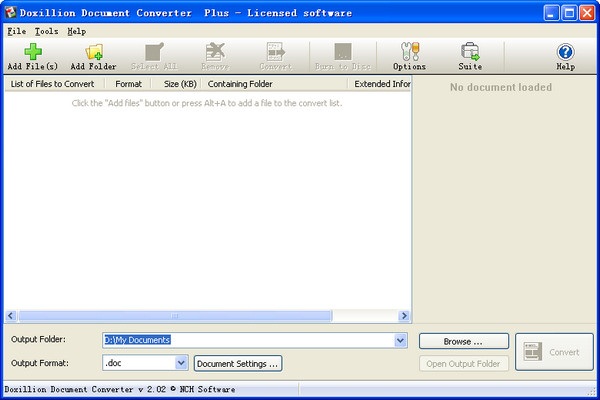Viewport: 600px width, 400px height.
Task: Minimize the Doxillion window
Action: (551, 13)
